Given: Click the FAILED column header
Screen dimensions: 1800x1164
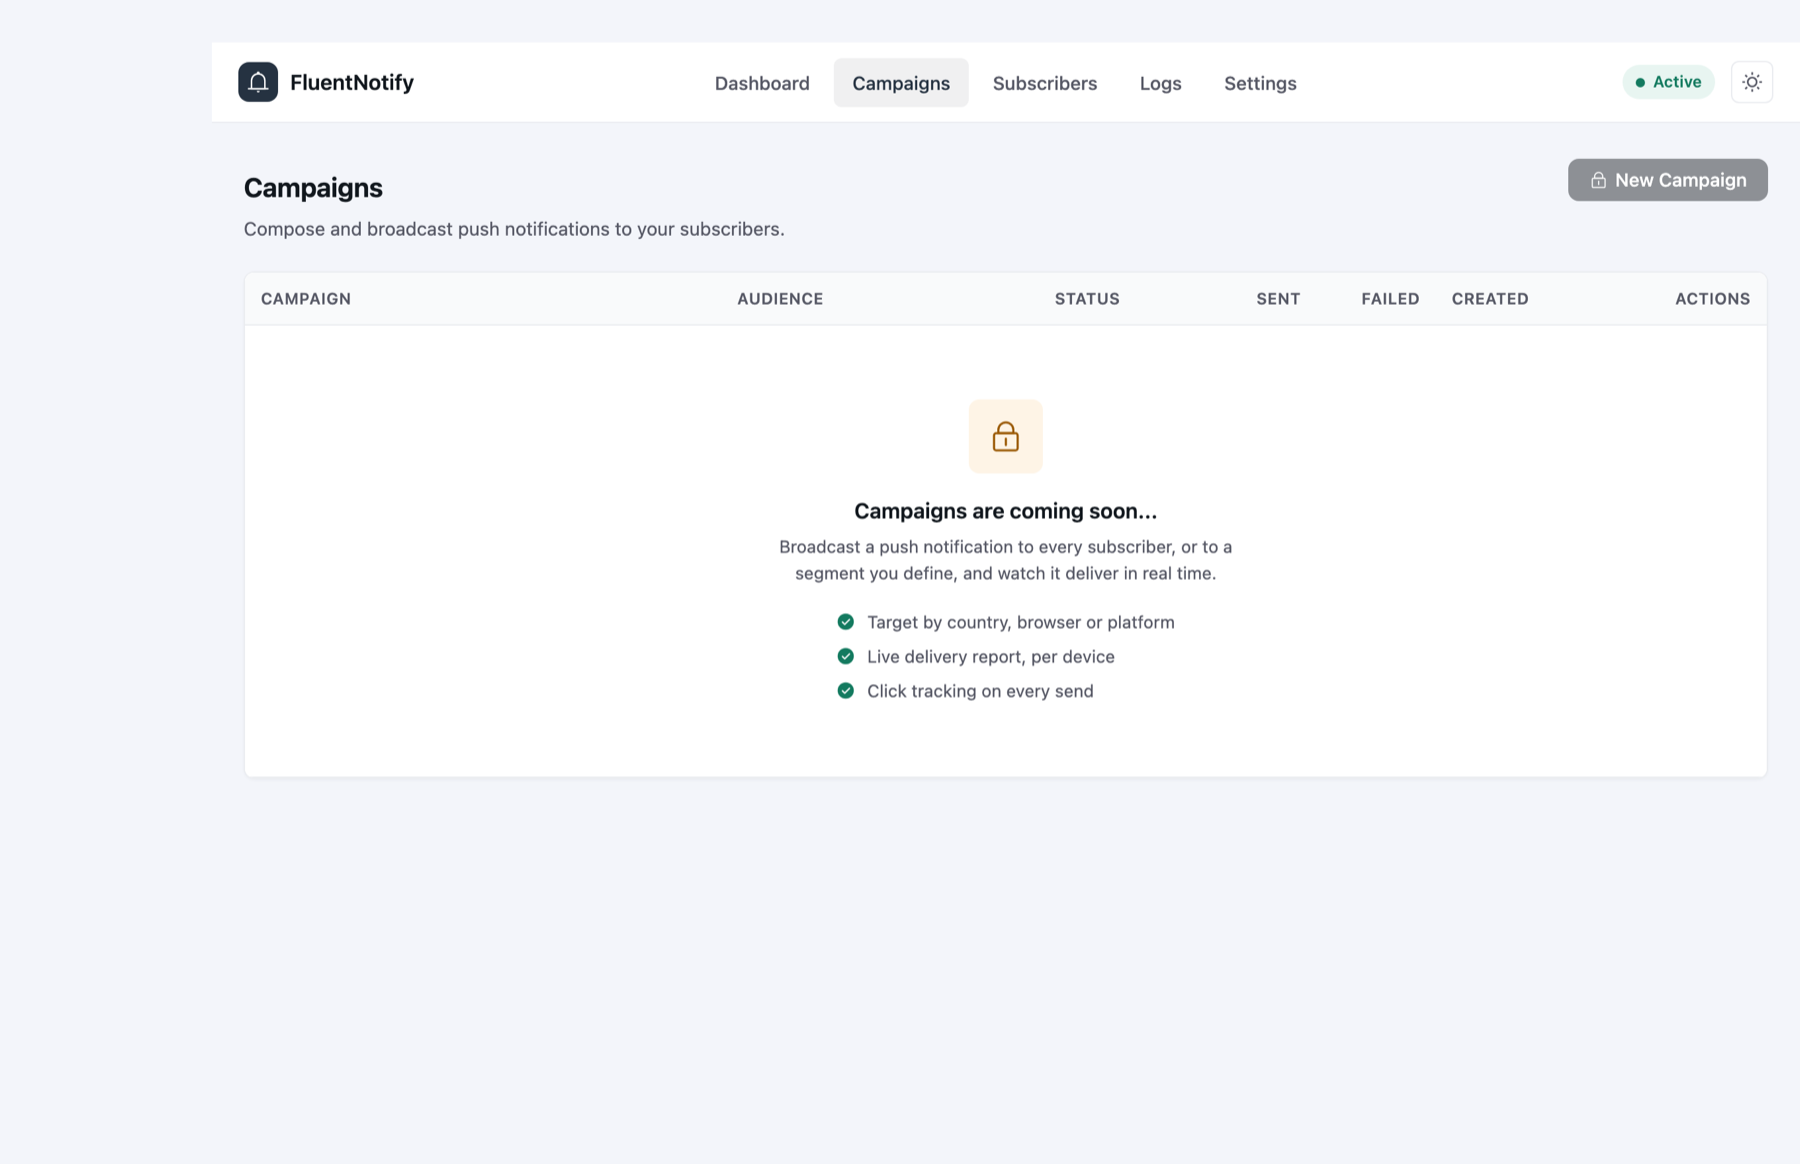Looking at the screenshot, I should point(1390,299).
